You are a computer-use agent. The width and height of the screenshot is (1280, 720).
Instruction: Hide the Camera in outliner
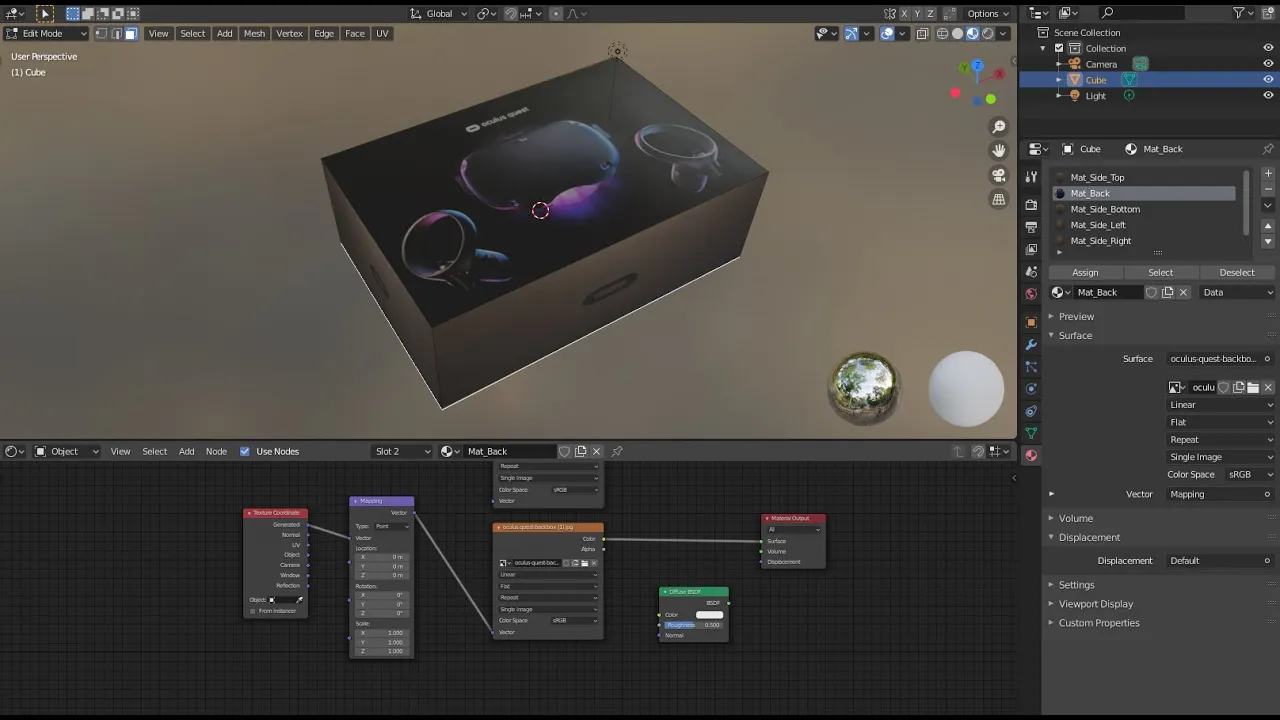1268,64
